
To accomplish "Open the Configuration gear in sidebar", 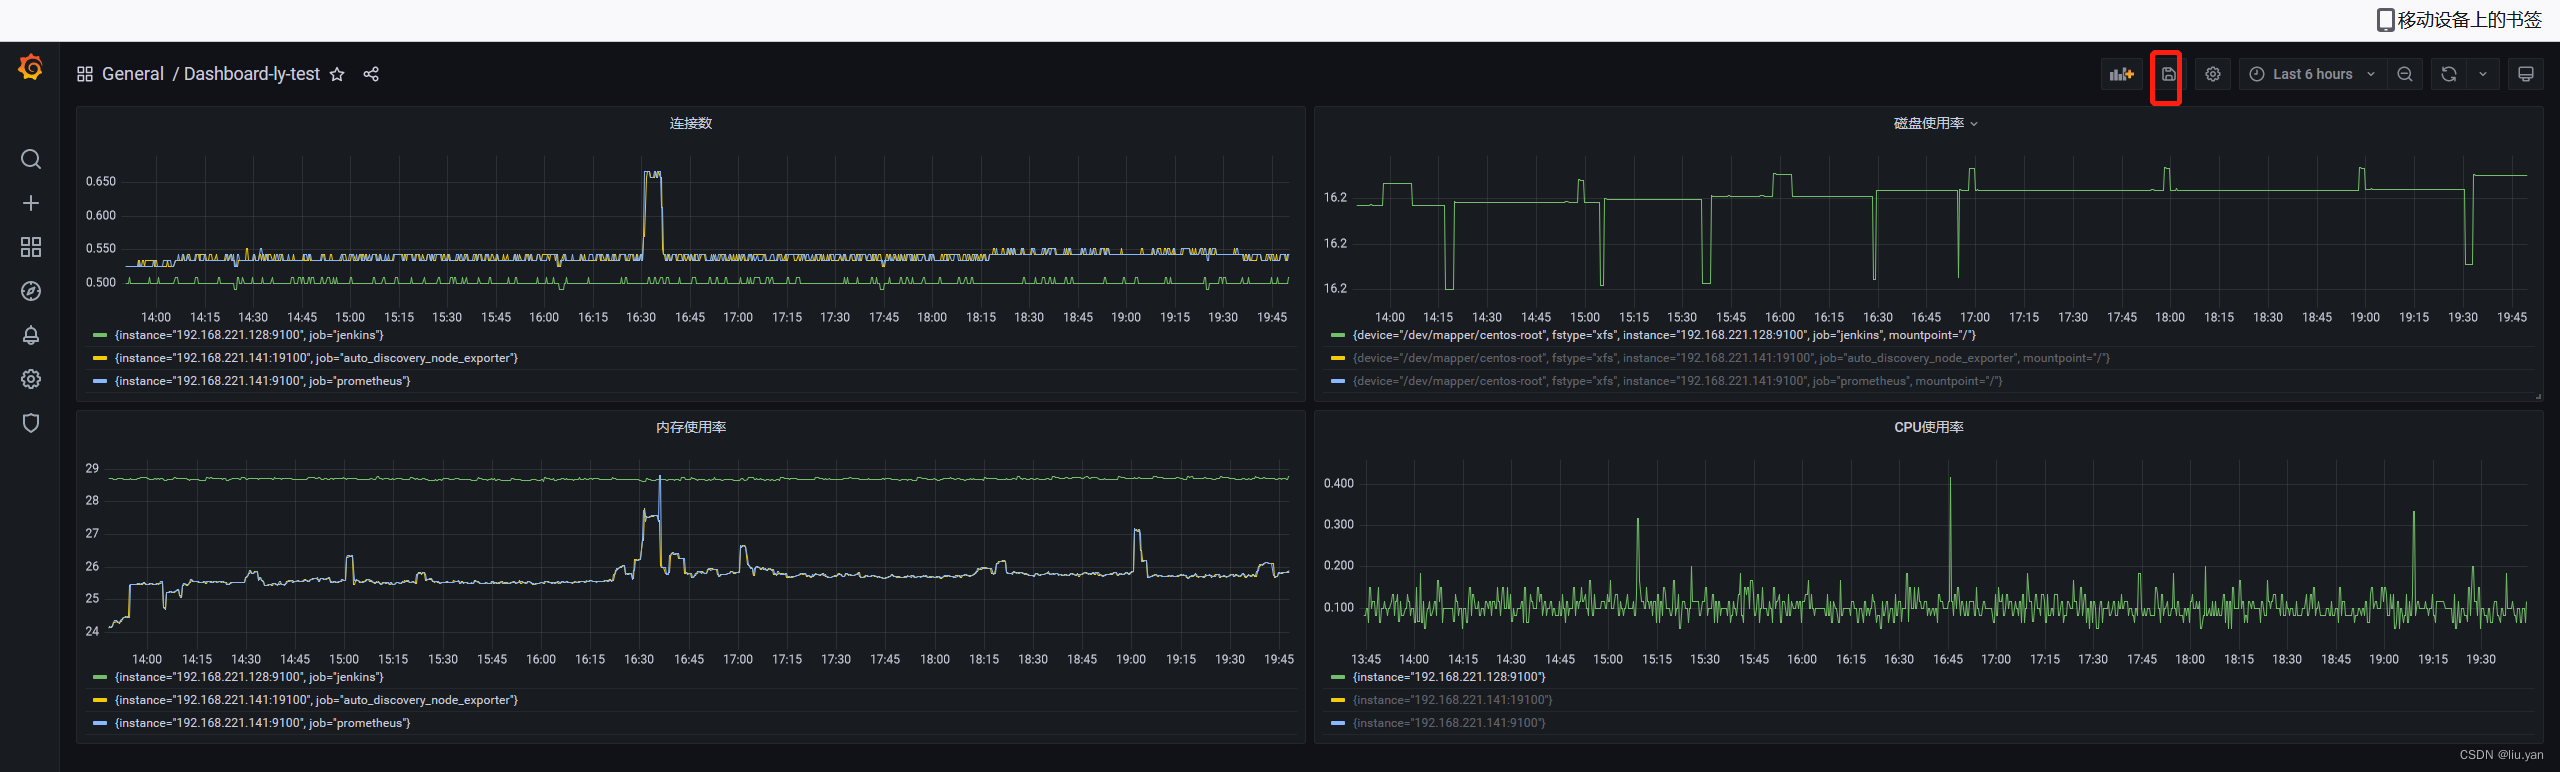I will click(31, 379).
